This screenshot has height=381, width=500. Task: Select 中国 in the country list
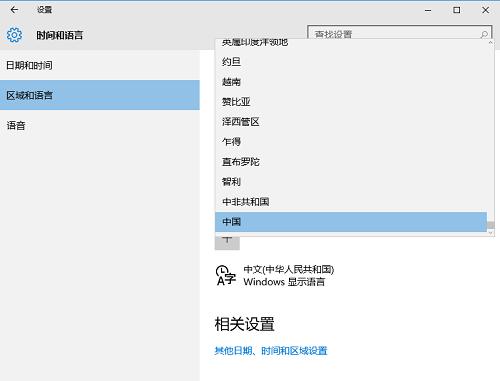[351, 222]
